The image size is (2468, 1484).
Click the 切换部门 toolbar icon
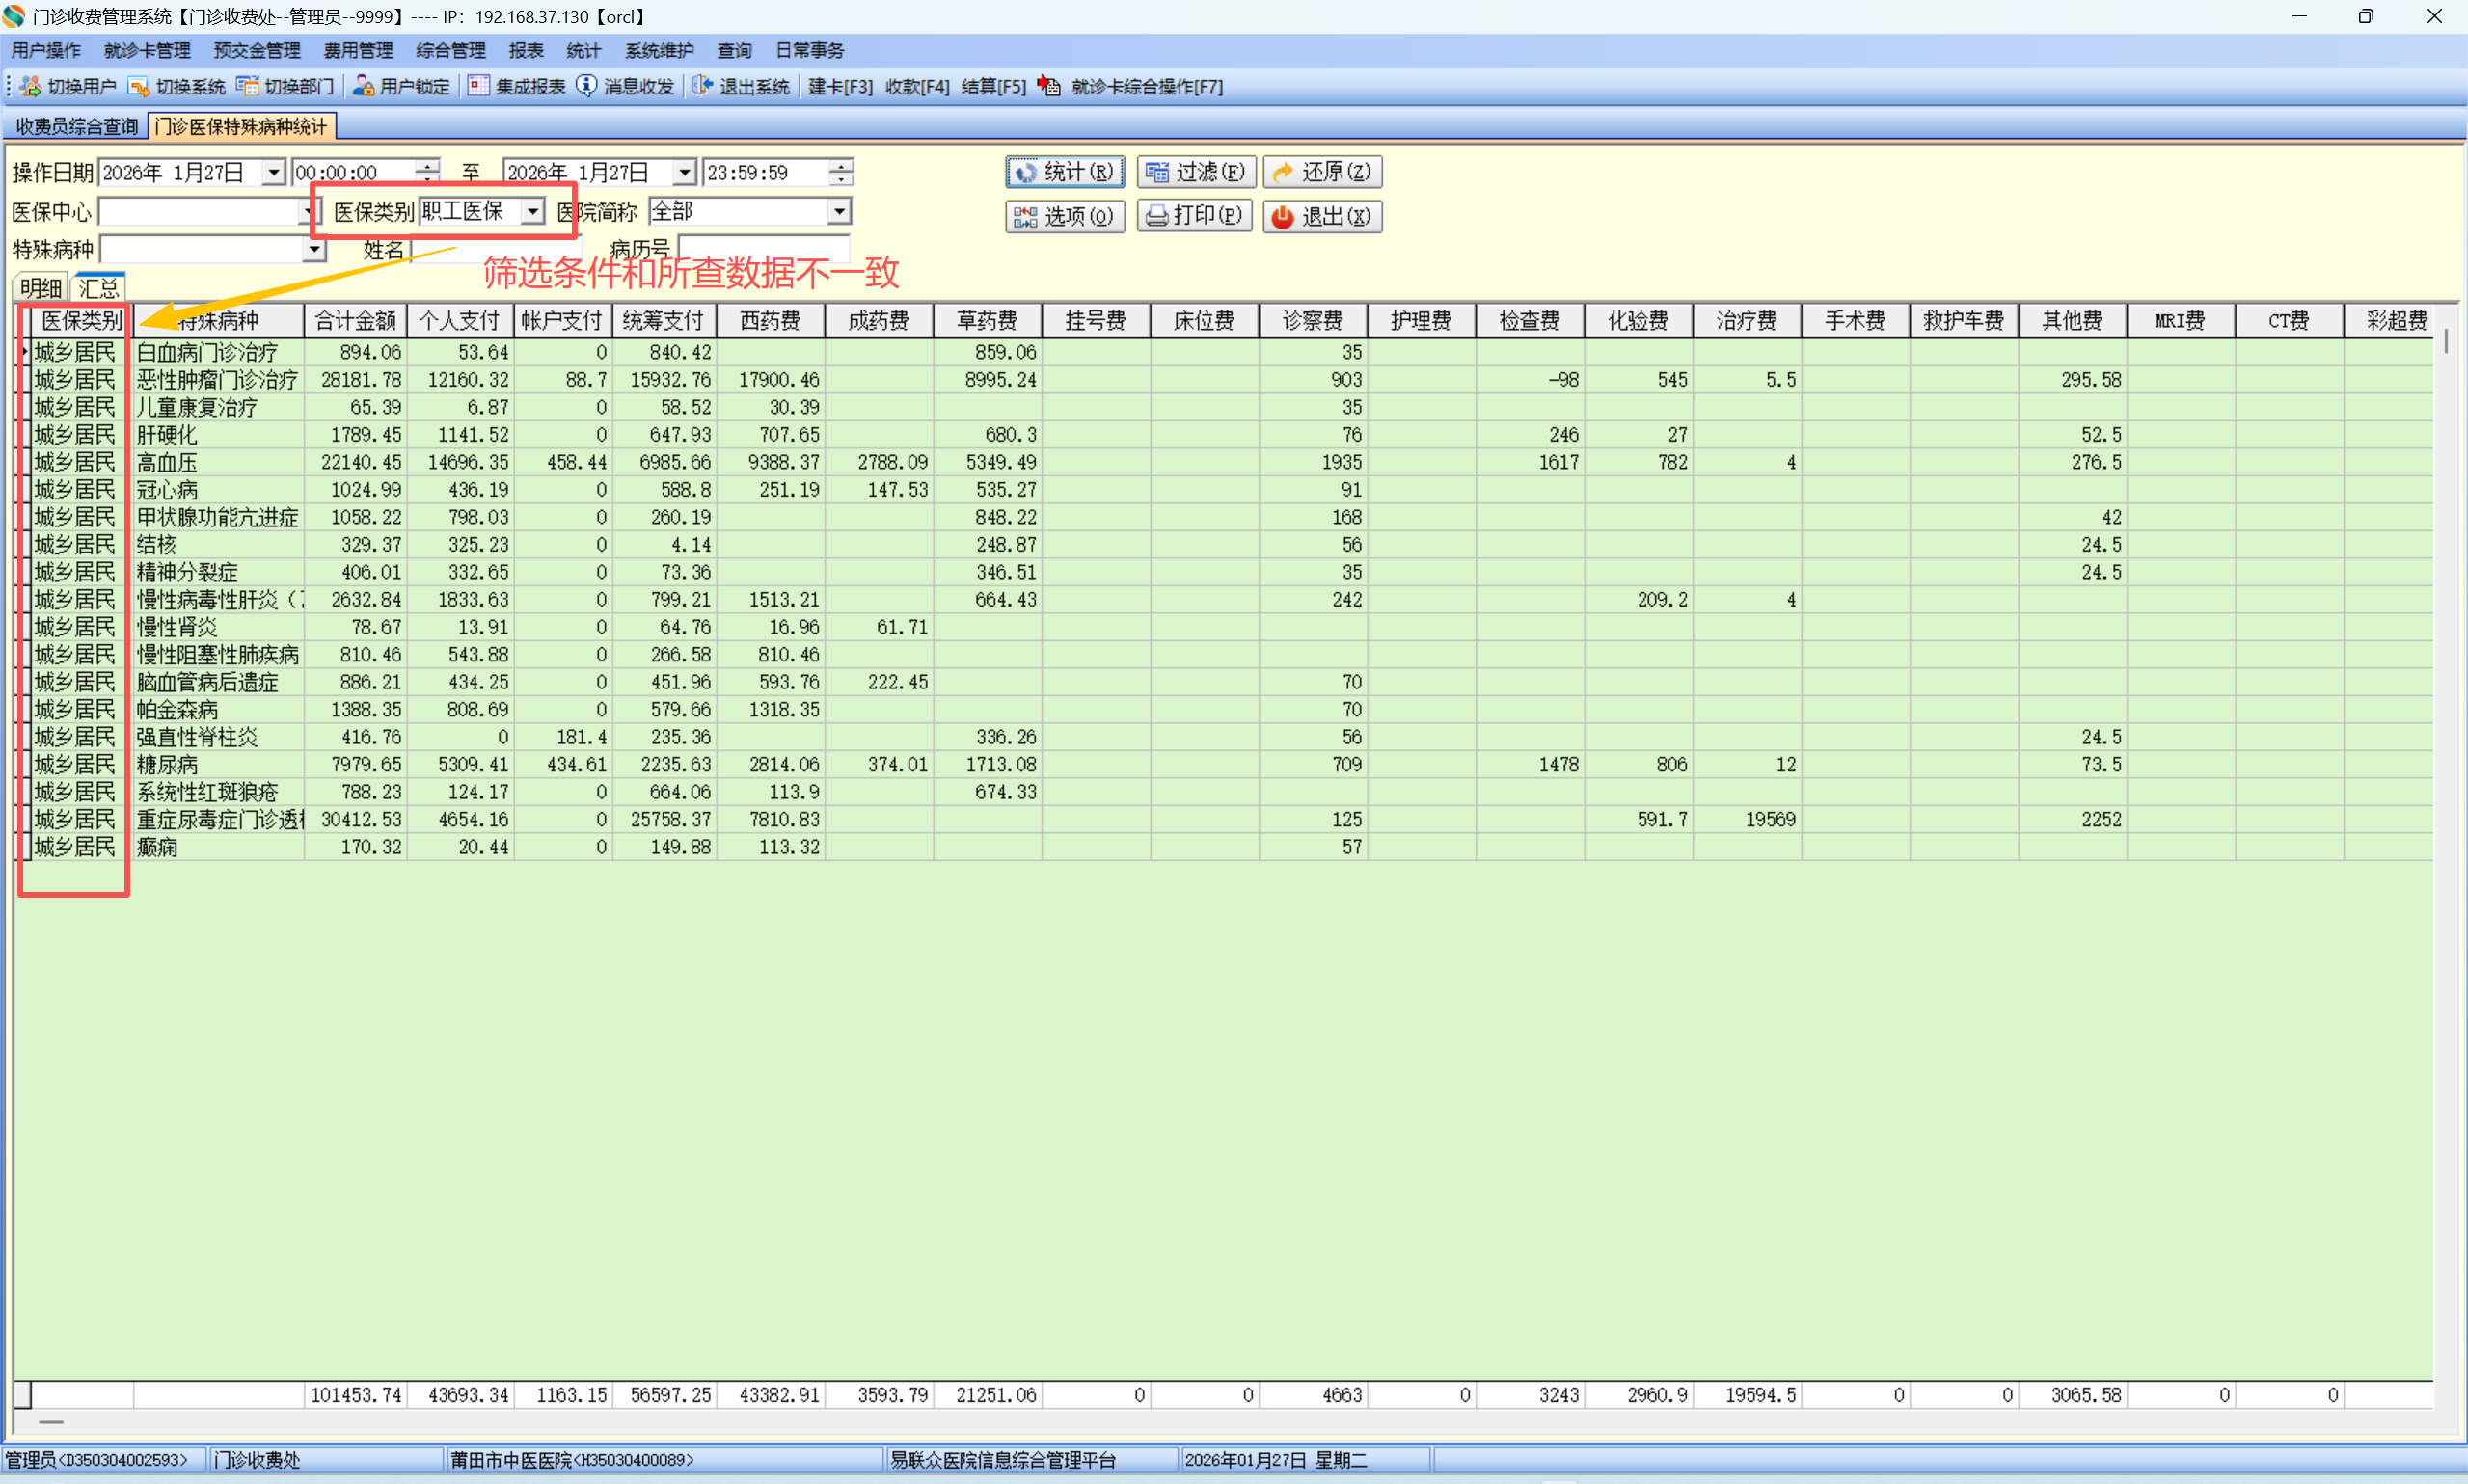point(247,86)
